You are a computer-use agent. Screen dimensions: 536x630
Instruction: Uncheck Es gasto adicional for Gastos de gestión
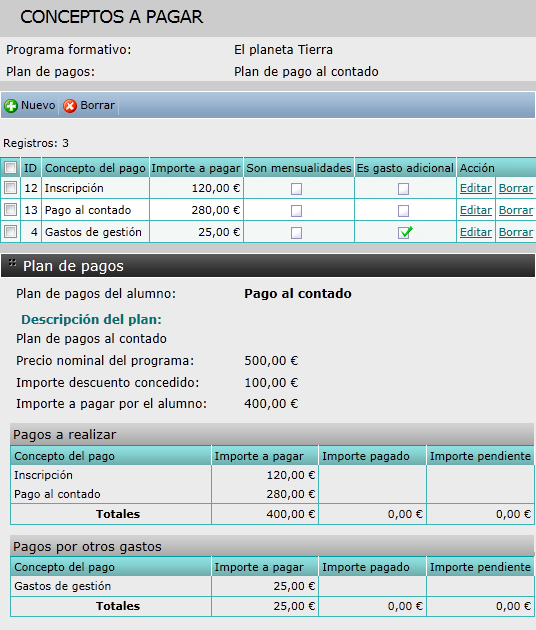[404, 232]
